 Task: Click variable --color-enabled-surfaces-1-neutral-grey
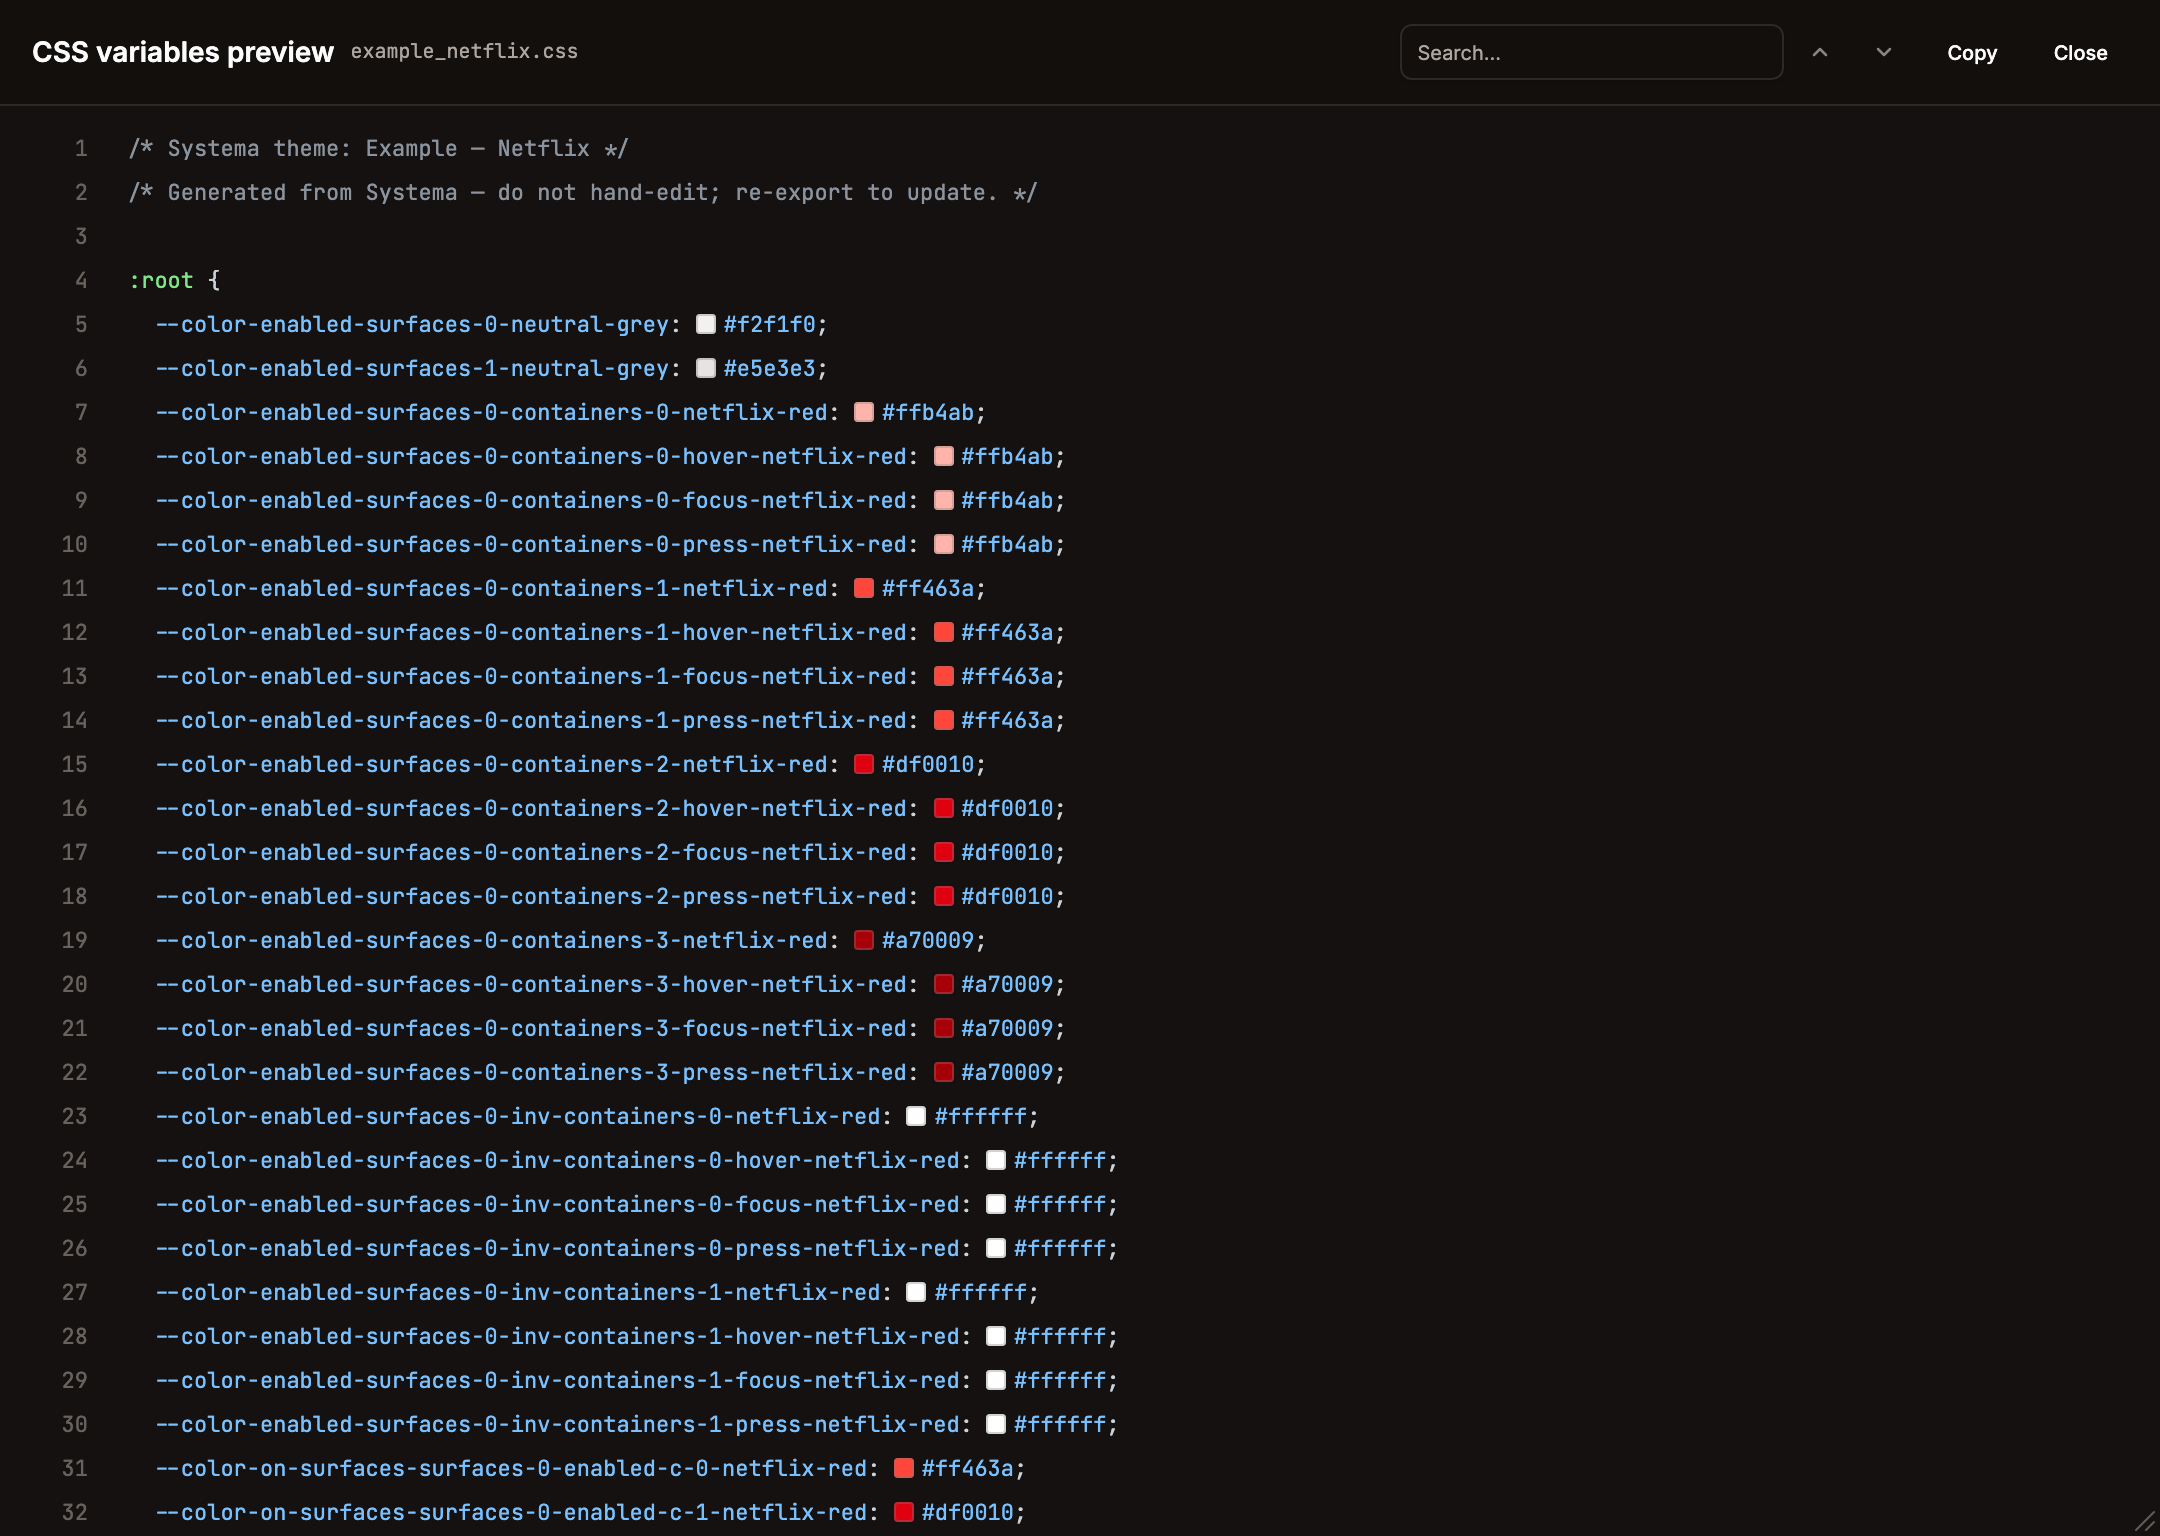(412, 368)
